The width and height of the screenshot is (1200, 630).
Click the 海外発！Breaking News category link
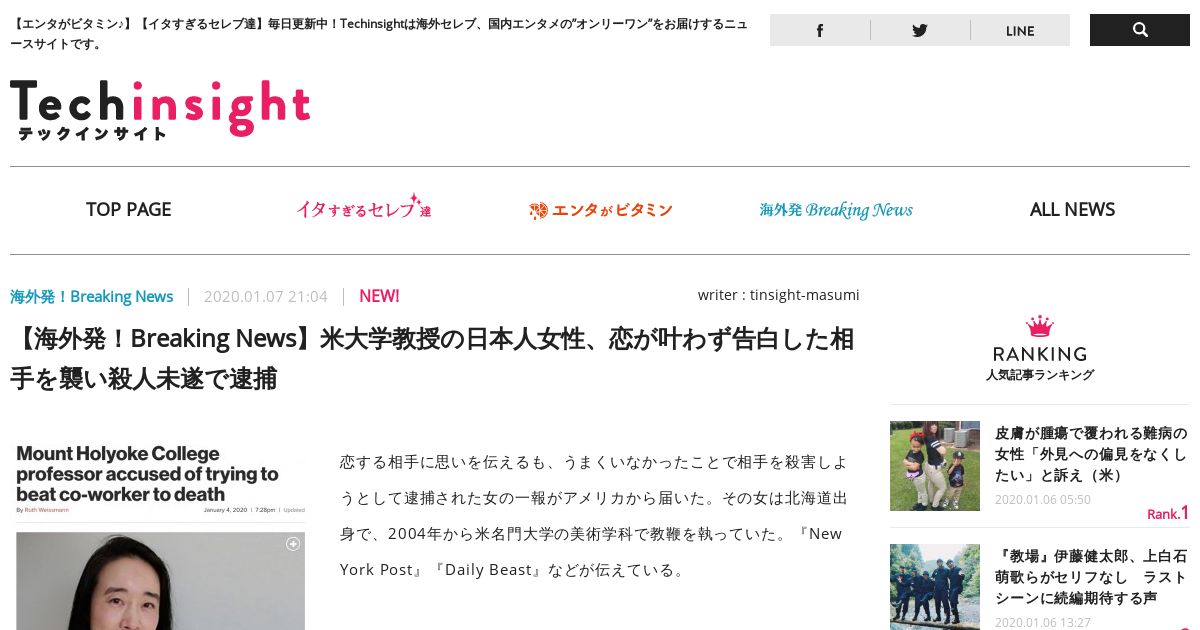(x=92, y=296)
